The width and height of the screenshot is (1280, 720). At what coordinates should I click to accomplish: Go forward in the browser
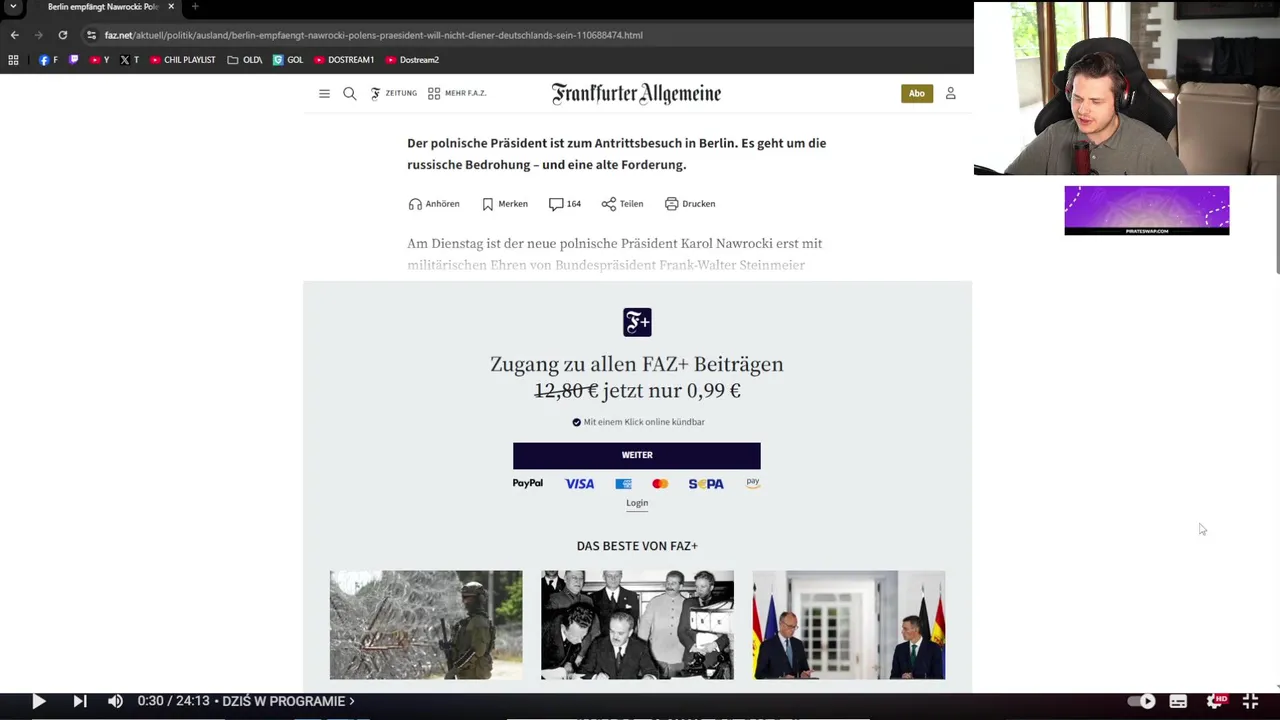click(39, 35)
